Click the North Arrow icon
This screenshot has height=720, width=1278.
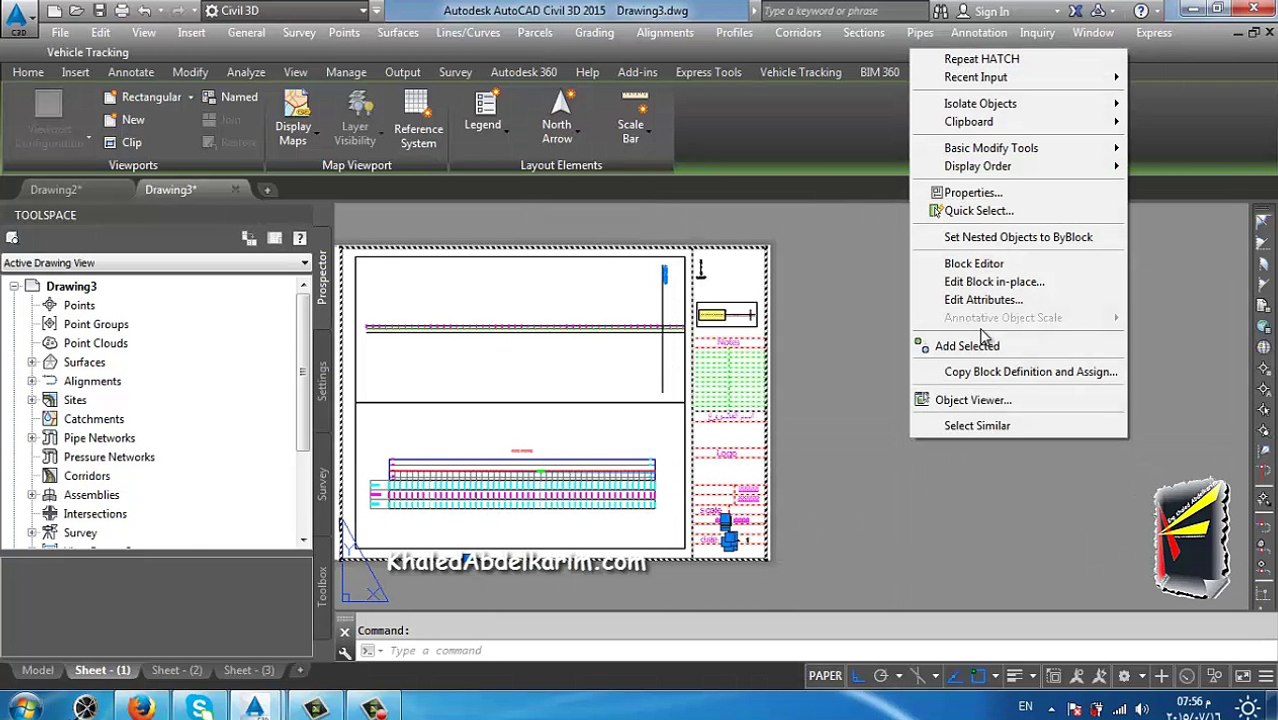coord(561,102)
